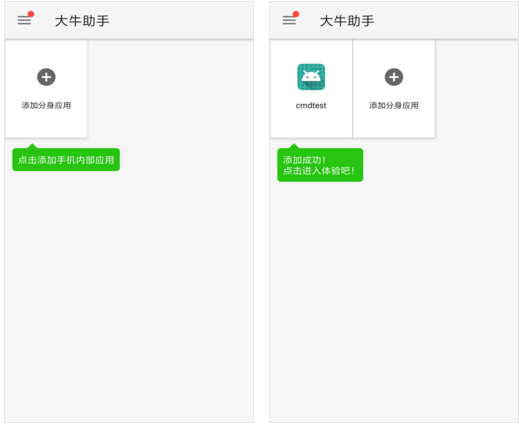521x425 pixels.
Task: Select the add-app card tile beside cmdtest
Action: [394, 89]
